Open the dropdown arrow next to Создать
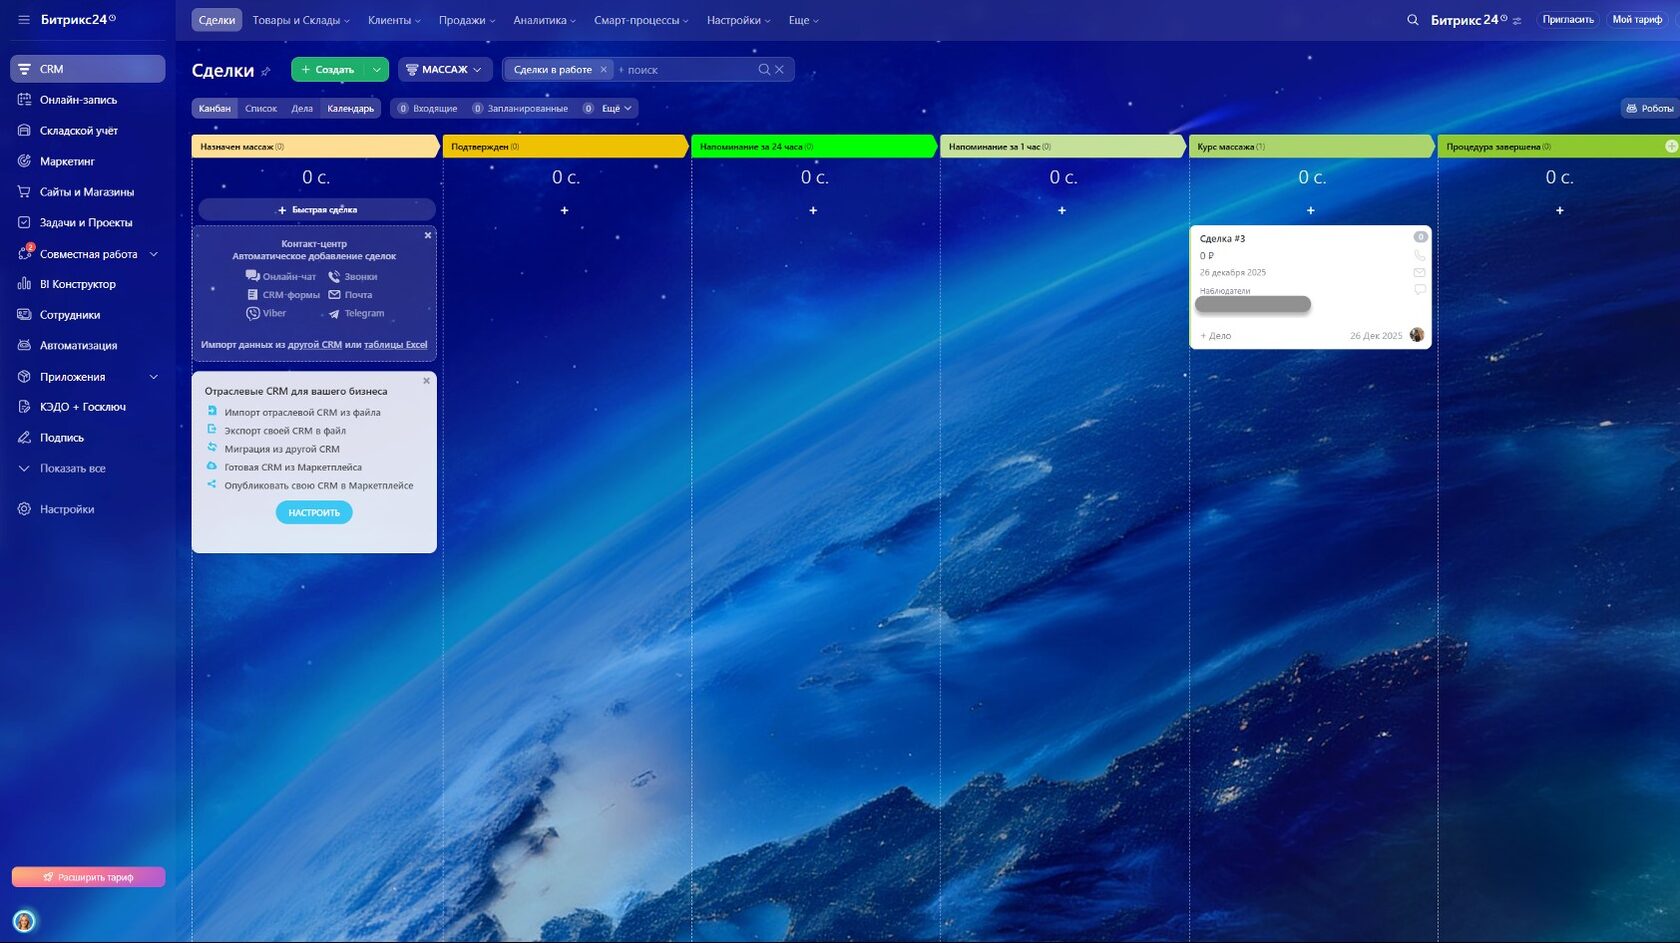1680x943 pixels. tap(377, 70)
